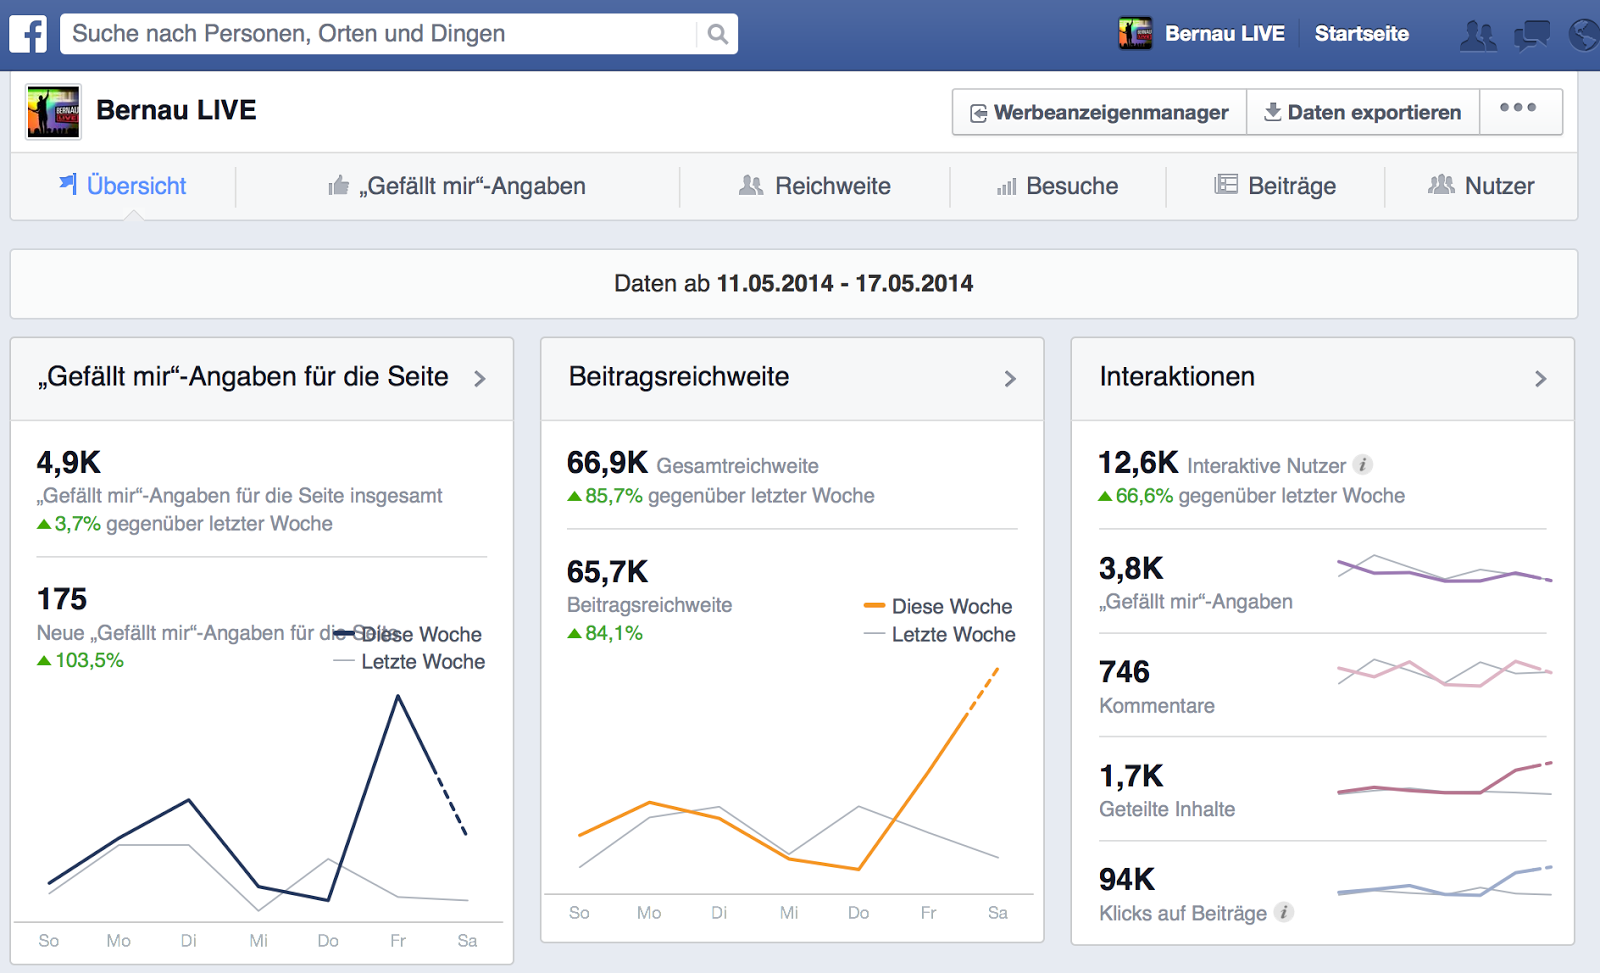Click the orange Diese Woche legend swatch
This screenshot has height=973, width=1600.
point(874,605)
